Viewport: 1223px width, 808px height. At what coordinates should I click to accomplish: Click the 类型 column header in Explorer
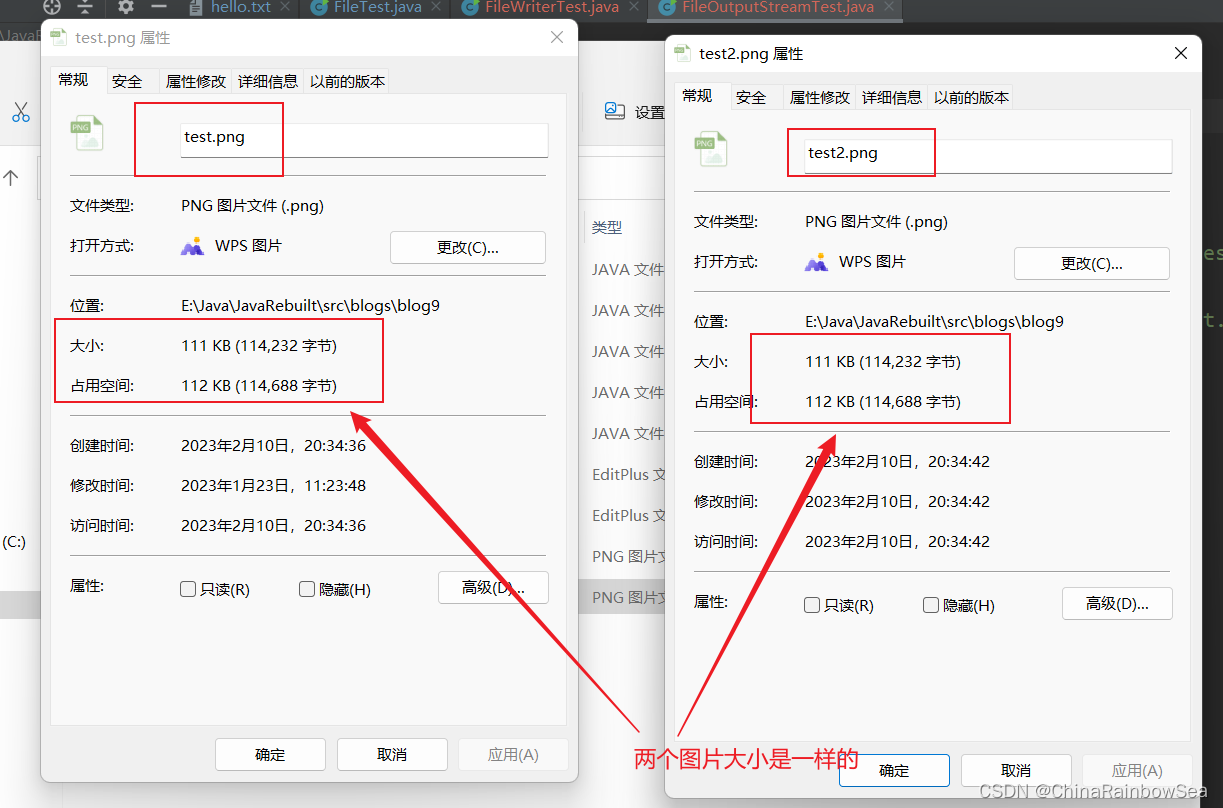tap(607, 228)
